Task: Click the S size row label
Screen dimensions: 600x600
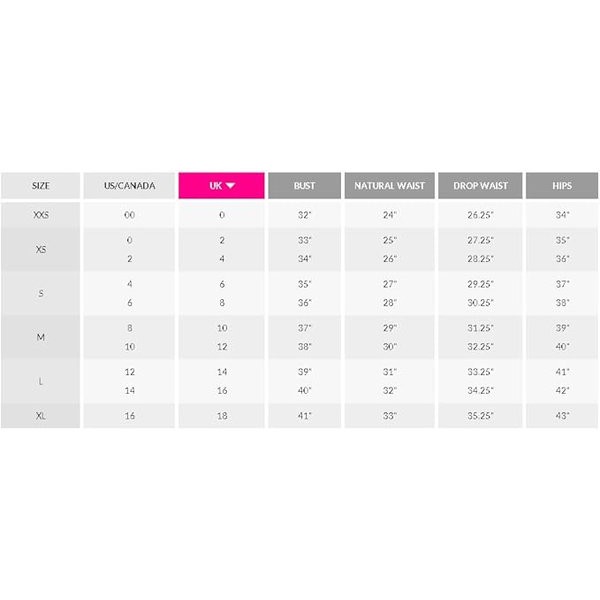Action: (41, 293)
